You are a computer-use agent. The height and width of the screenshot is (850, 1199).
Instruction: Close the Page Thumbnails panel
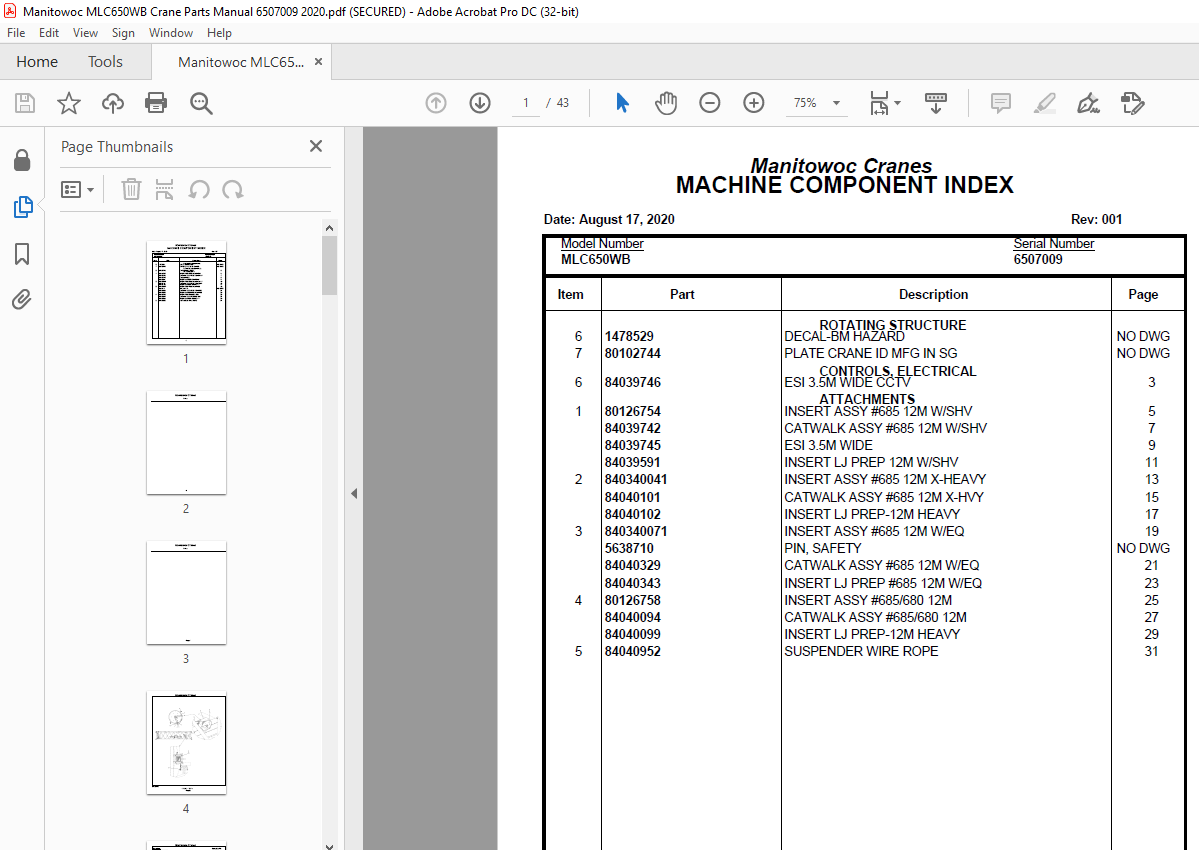point(316,146)
